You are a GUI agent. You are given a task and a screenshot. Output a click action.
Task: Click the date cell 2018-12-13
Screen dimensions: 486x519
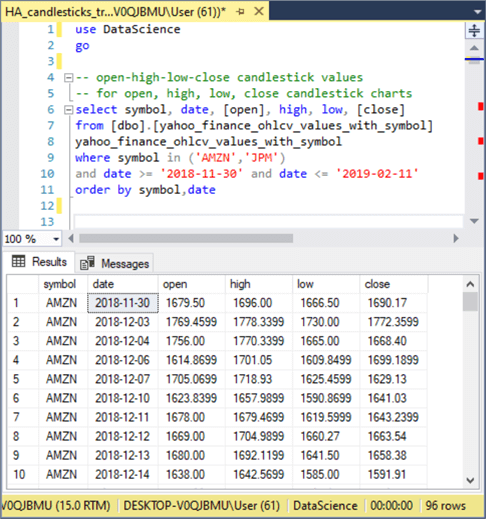point(123,455)
